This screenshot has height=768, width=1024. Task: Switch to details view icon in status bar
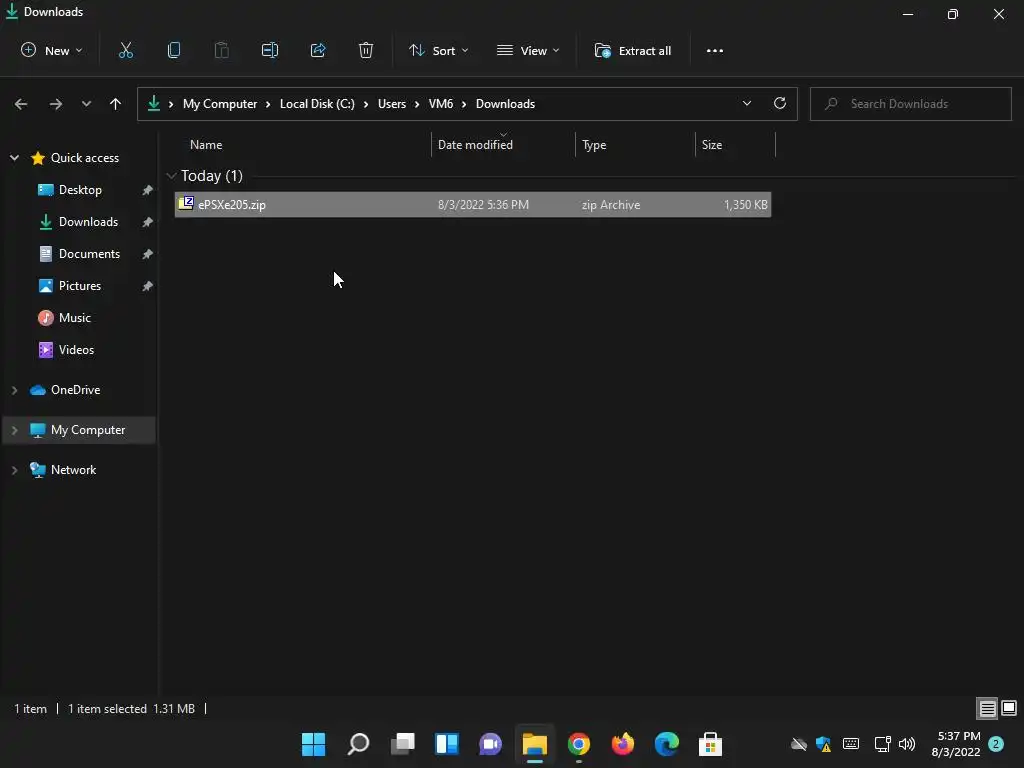(x=987, y=708)
